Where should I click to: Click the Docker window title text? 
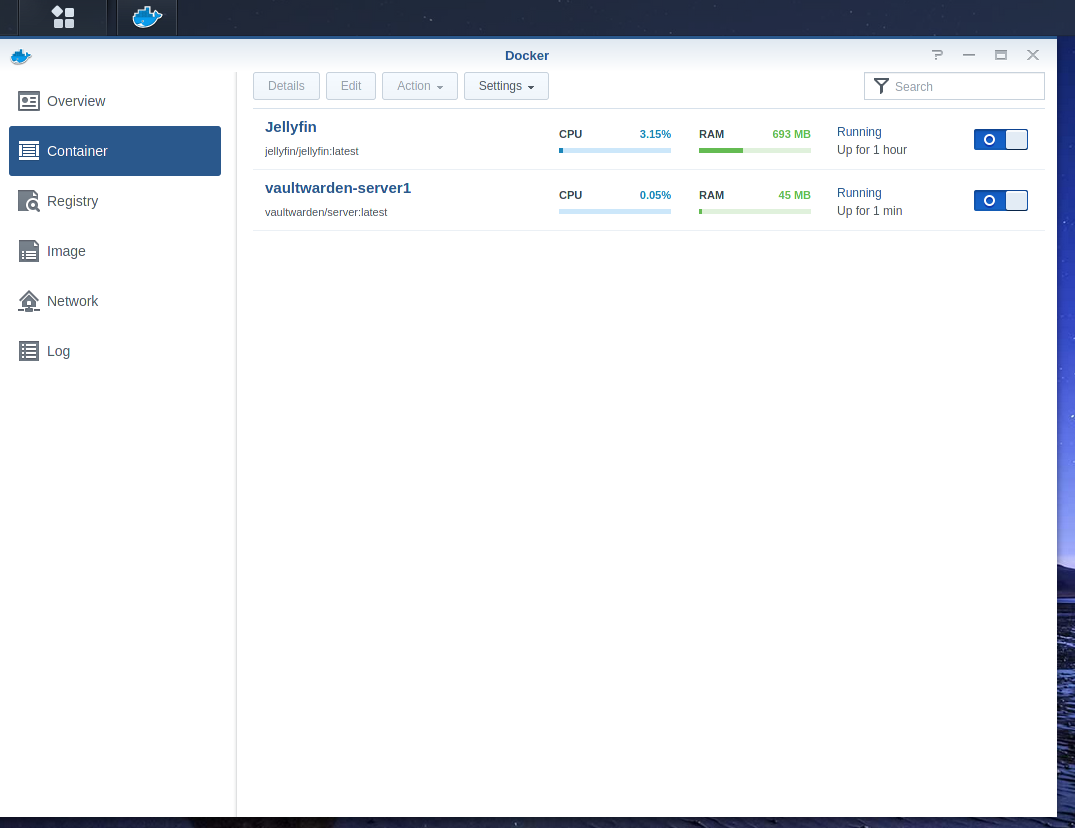(527, 56)
